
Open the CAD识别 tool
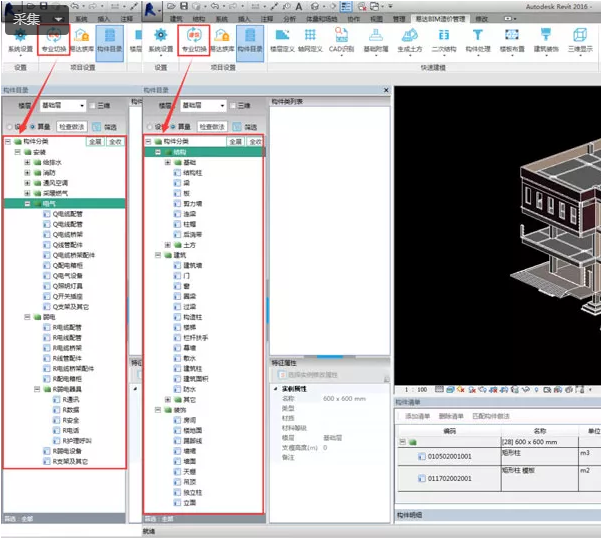[341, 40]
